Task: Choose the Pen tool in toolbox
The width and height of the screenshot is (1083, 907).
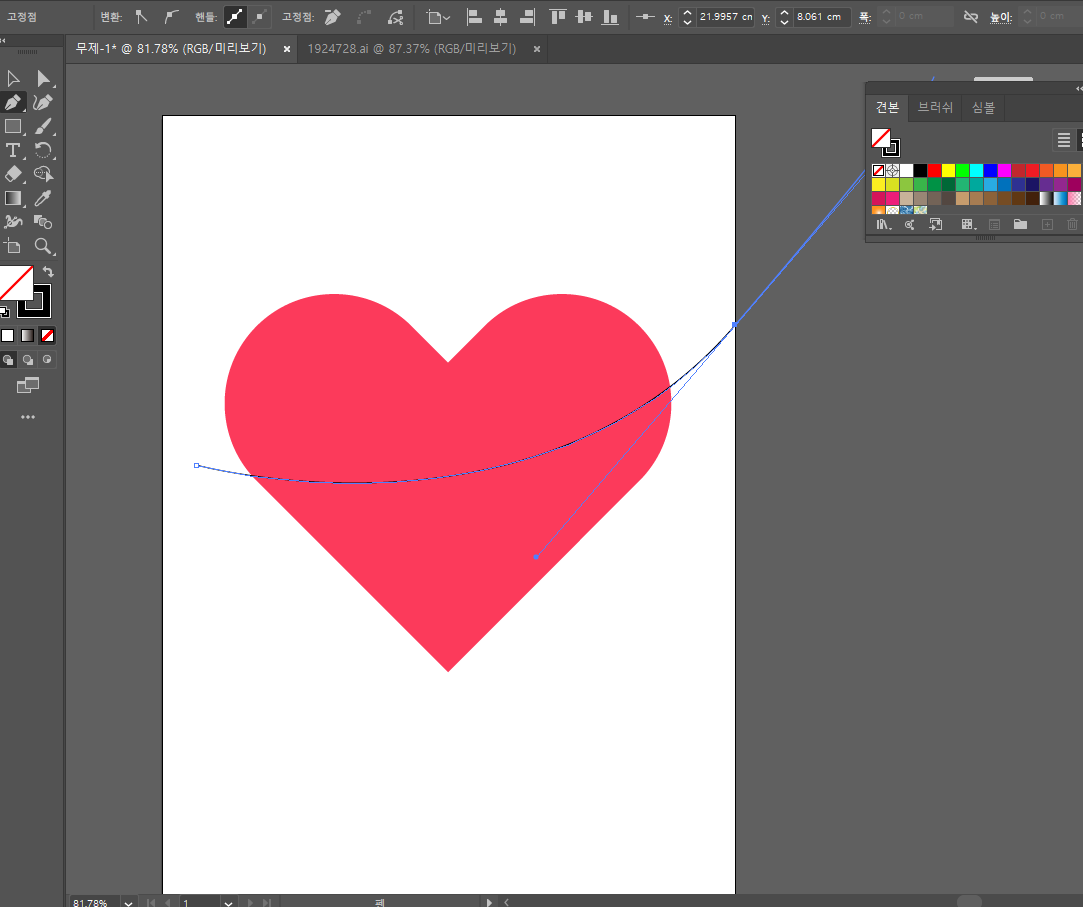Action: [x=13, y=102]
